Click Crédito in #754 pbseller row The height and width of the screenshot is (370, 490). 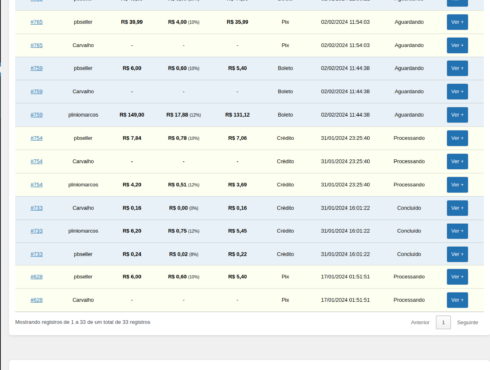pyautogui.click(x=285, y=138)
